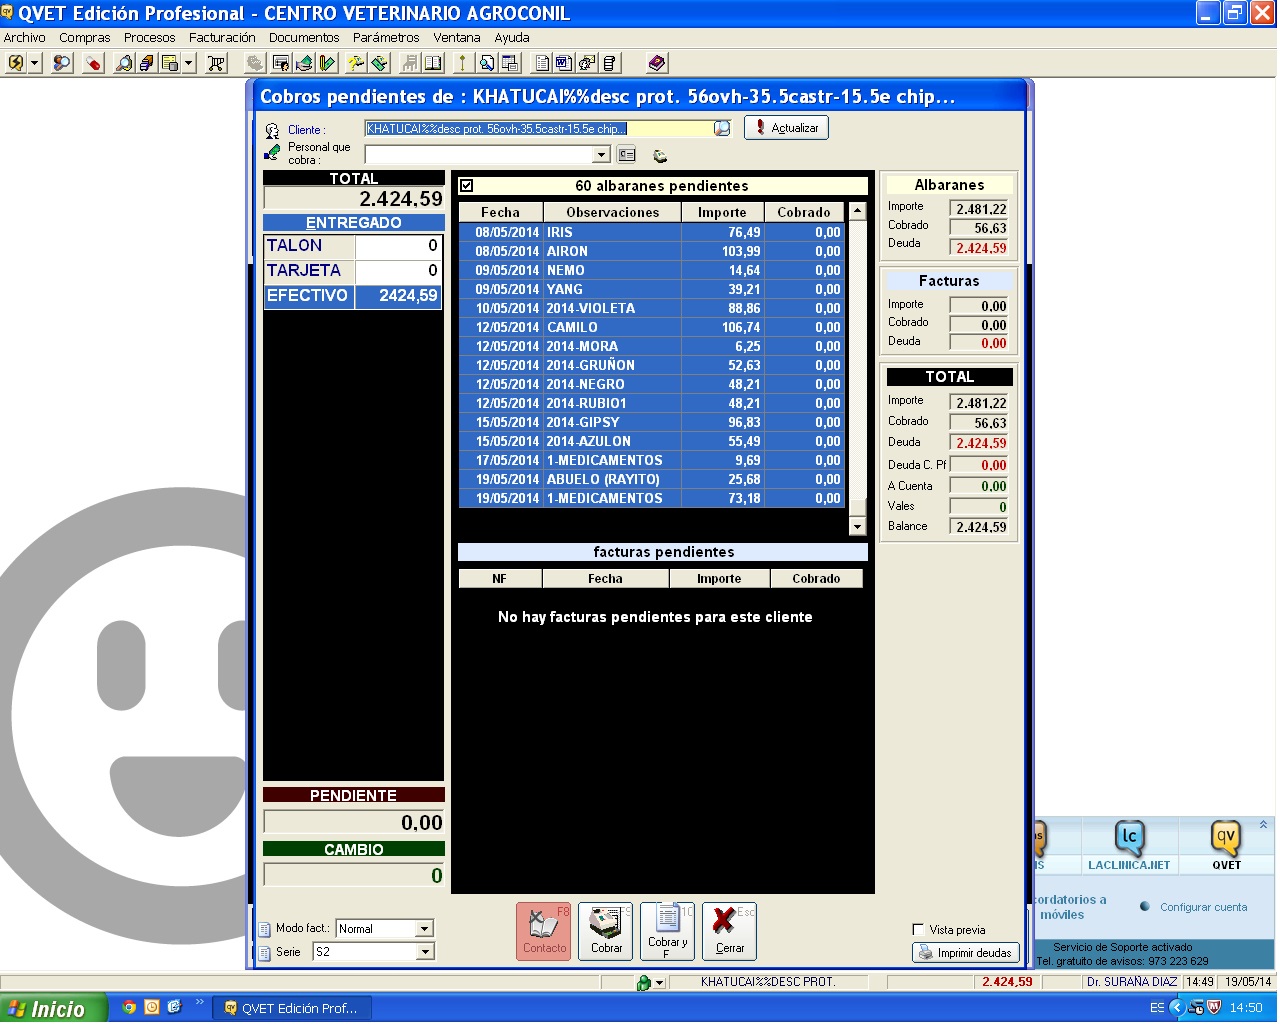The width and height of the screenshot is (1280, 1024).
Task: Click the Actualizar button
Action: (786, 128)
